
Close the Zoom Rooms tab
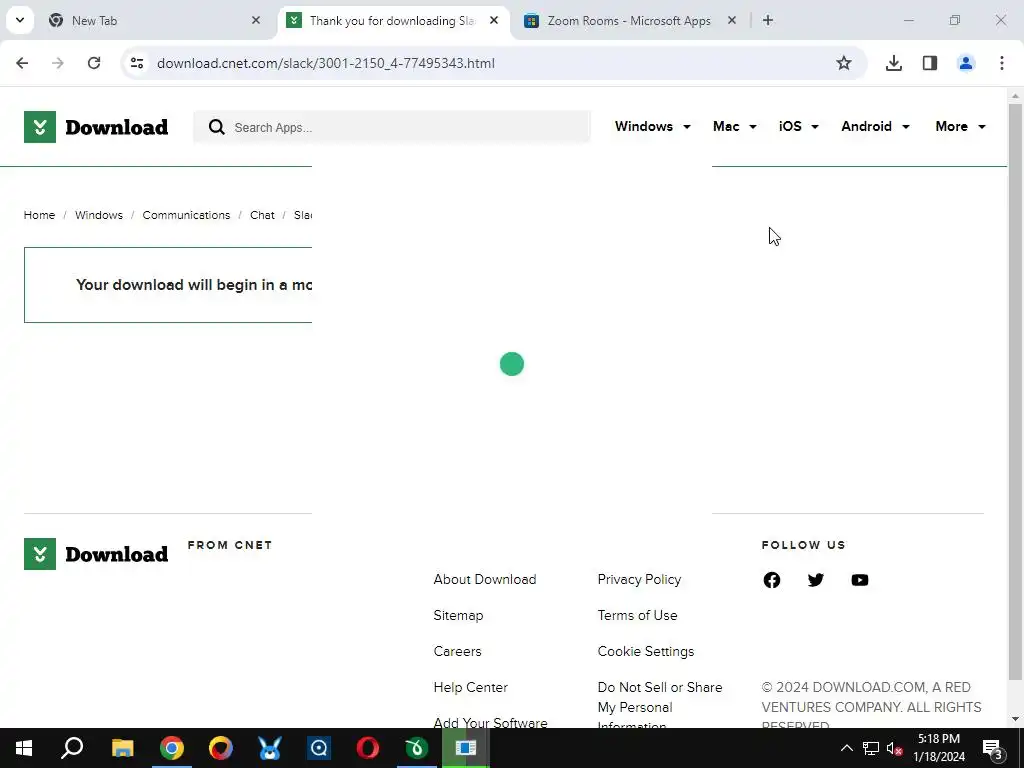(732, 21)
